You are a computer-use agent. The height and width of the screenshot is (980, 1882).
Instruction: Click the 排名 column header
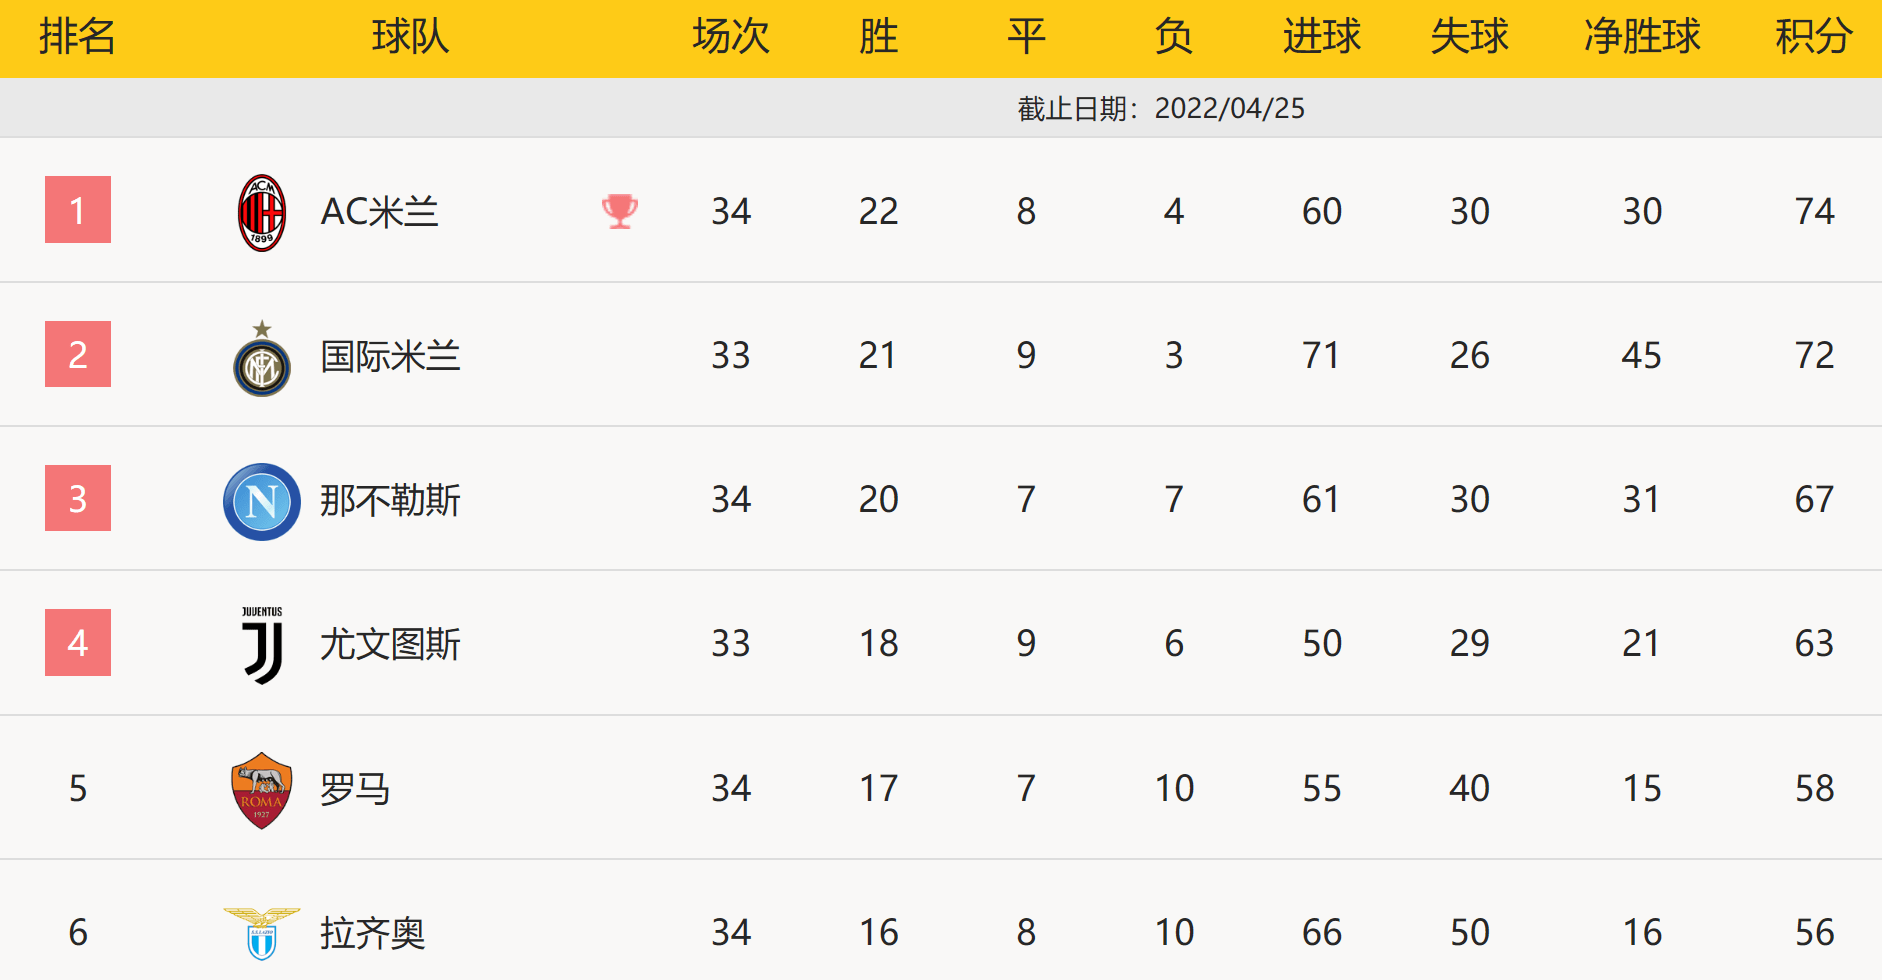pos(77,37)
